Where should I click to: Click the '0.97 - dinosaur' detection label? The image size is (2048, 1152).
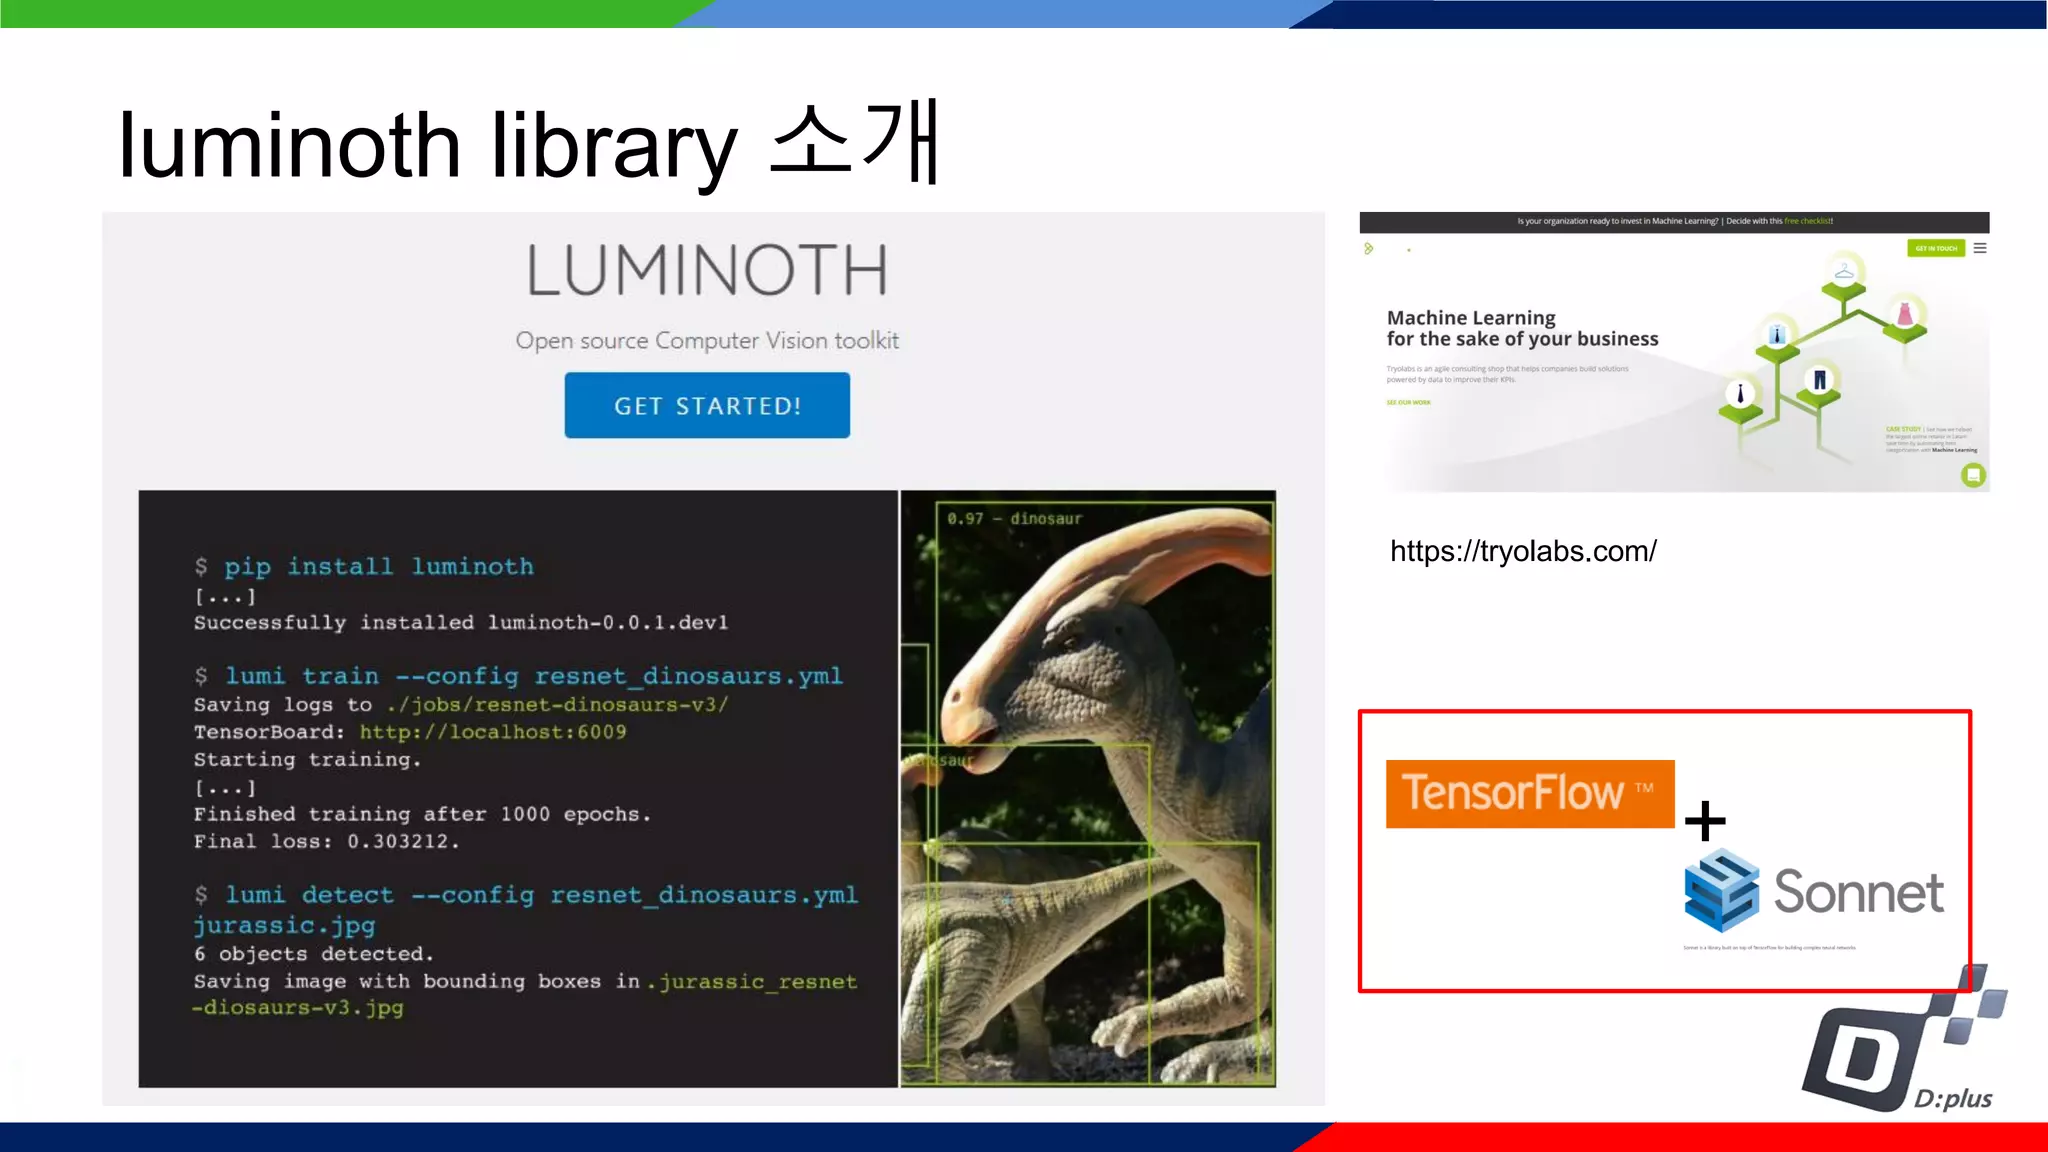click(x=1014, y=519)
